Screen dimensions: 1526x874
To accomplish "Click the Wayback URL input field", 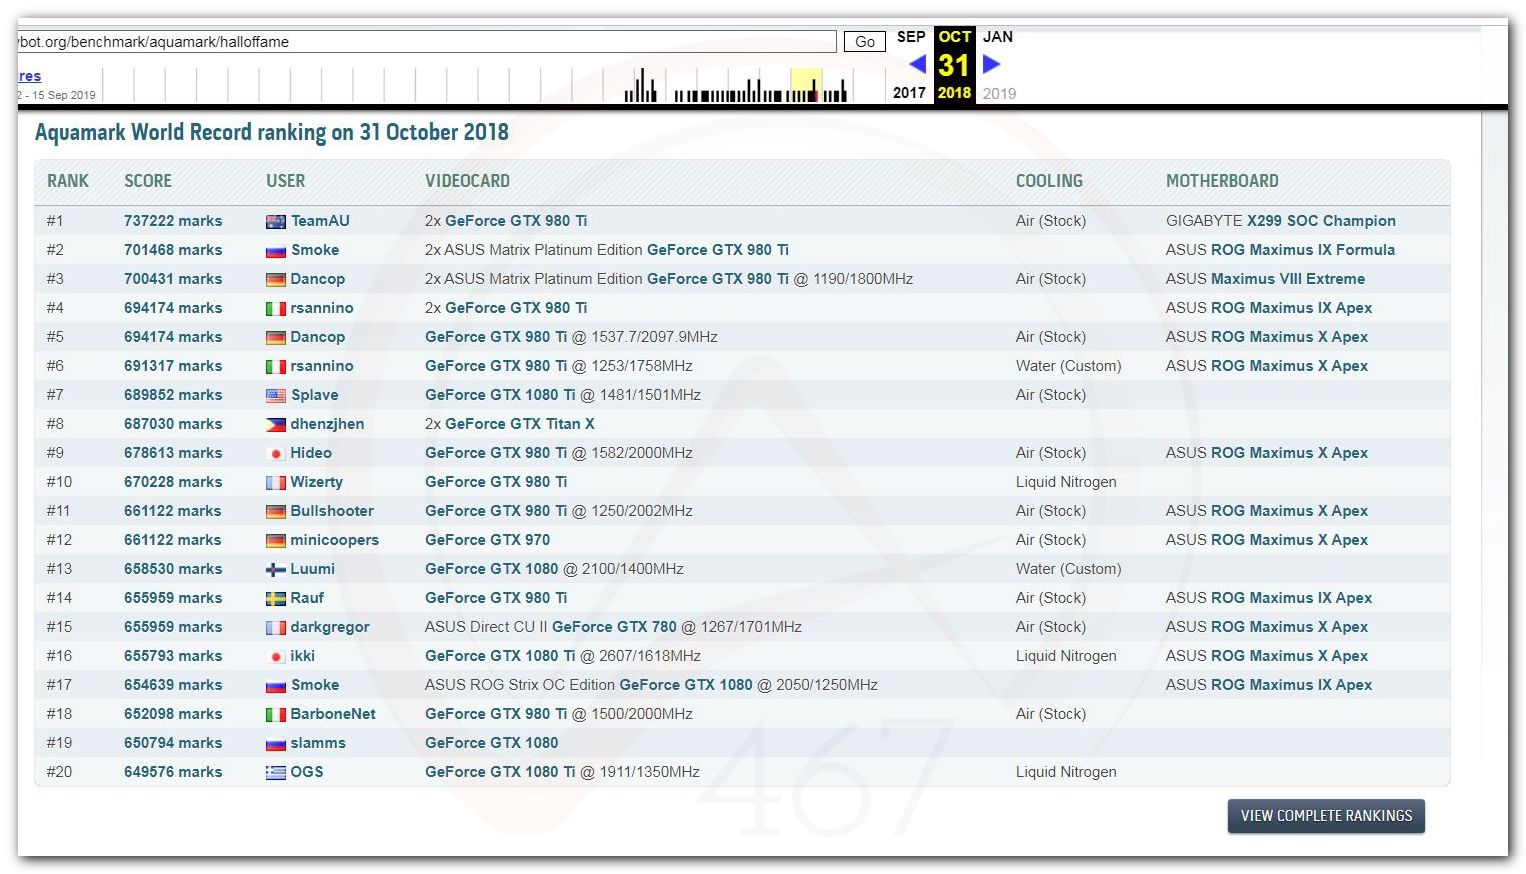I will click(425, 42).
